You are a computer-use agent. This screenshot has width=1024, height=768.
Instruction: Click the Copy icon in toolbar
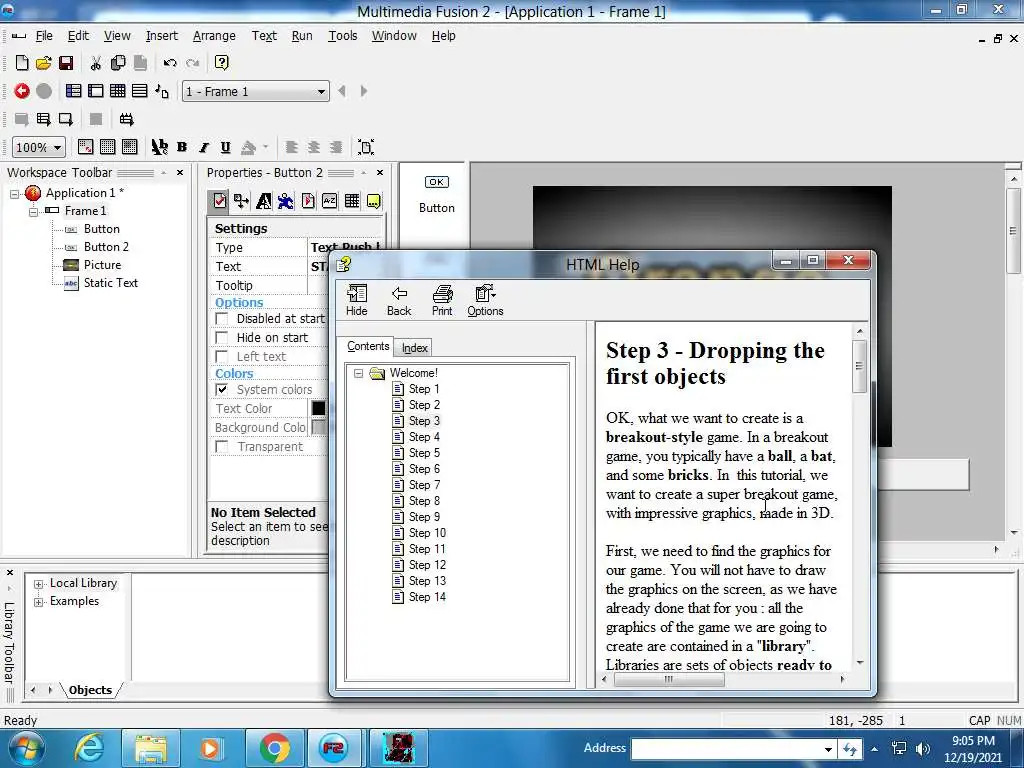pyautogui.click(x=118, y=63)
